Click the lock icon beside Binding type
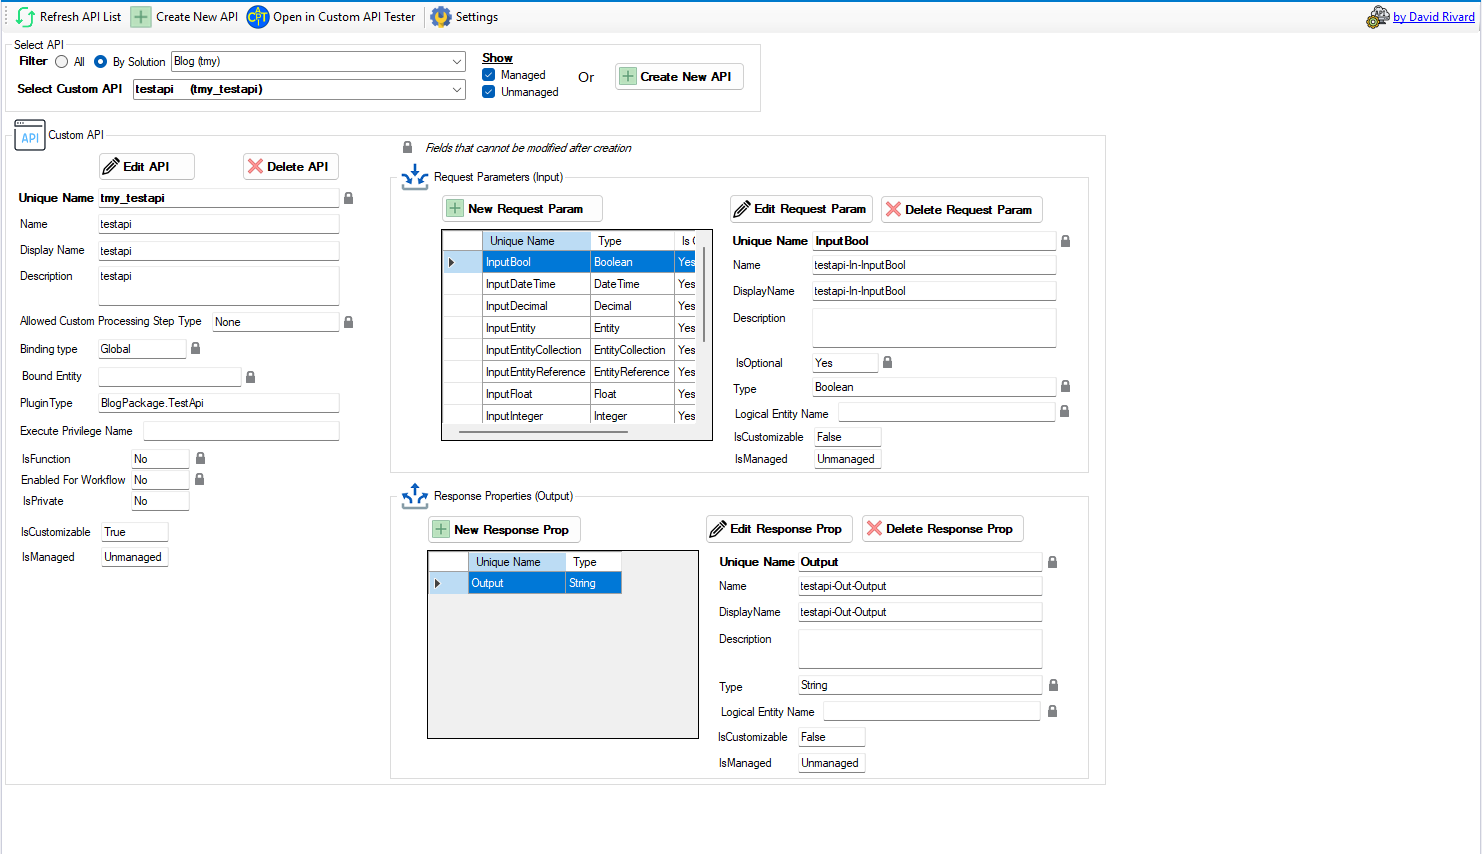The image size is (1482, 854). (x=195, y=349)
